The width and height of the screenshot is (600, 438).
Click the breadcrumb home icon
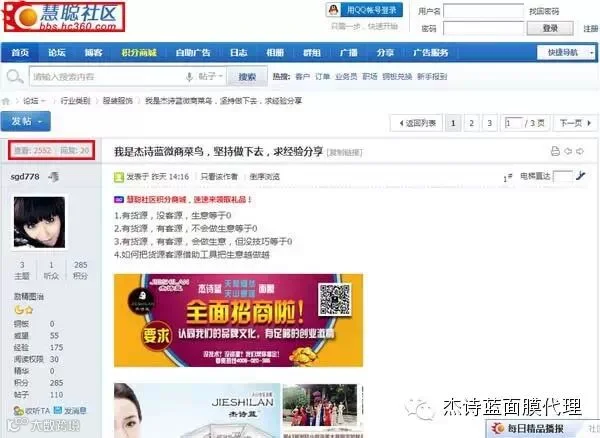pos(6,101)
